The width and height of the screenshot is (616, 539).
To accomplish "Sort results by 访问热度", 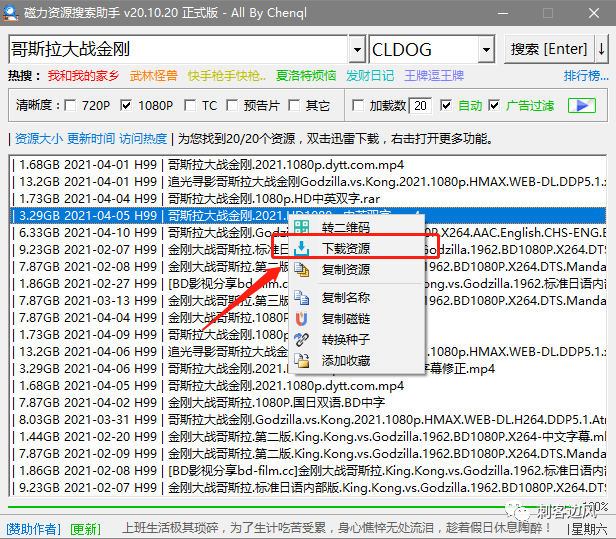I will pyautogui.click(x=143, y=138).
